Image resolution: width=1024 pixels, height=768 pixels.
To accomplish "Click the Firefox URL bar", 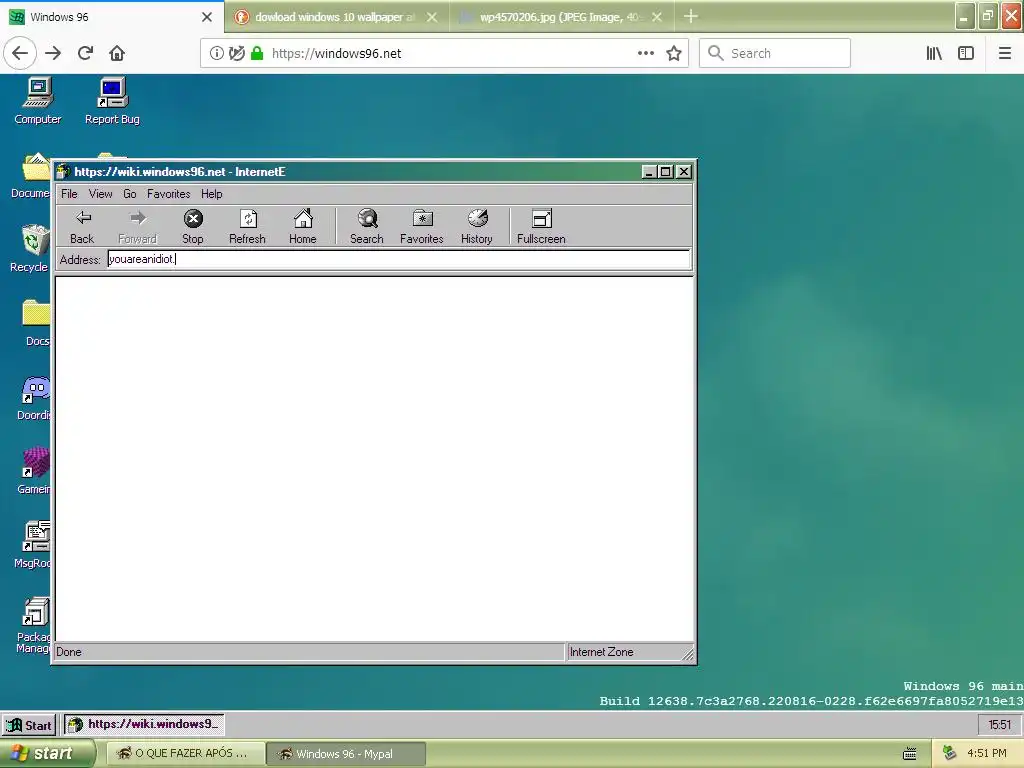I will (445, 54).
